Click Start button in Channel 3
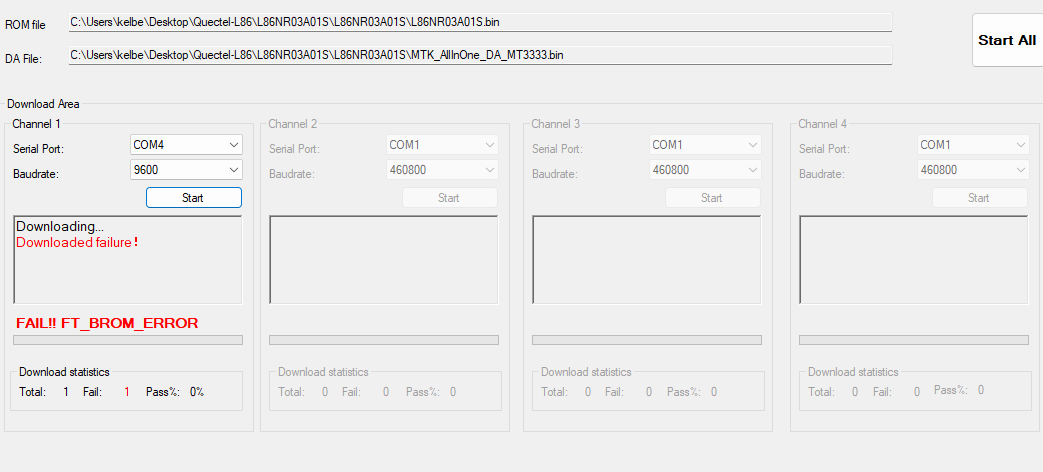This screenshot has height=472, width=1043. point(712,198)
